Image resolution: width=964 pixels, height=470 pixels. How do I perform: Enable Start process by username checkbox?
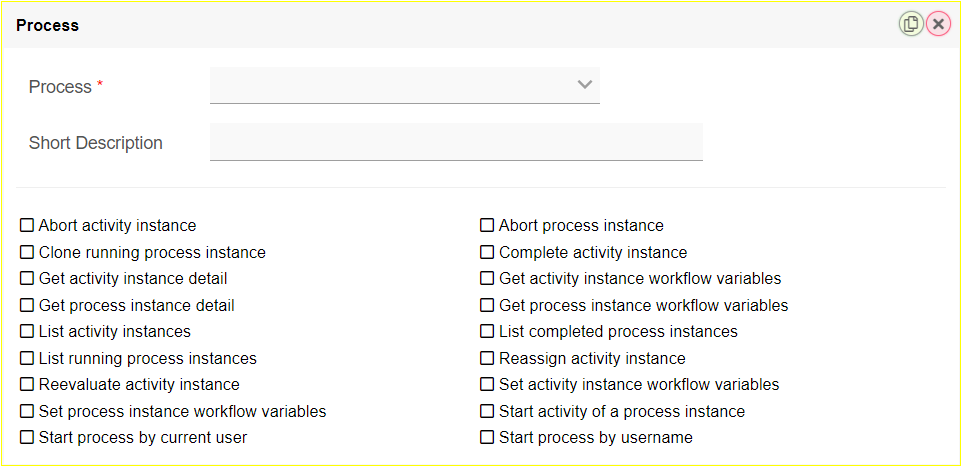tap(487, 438)
